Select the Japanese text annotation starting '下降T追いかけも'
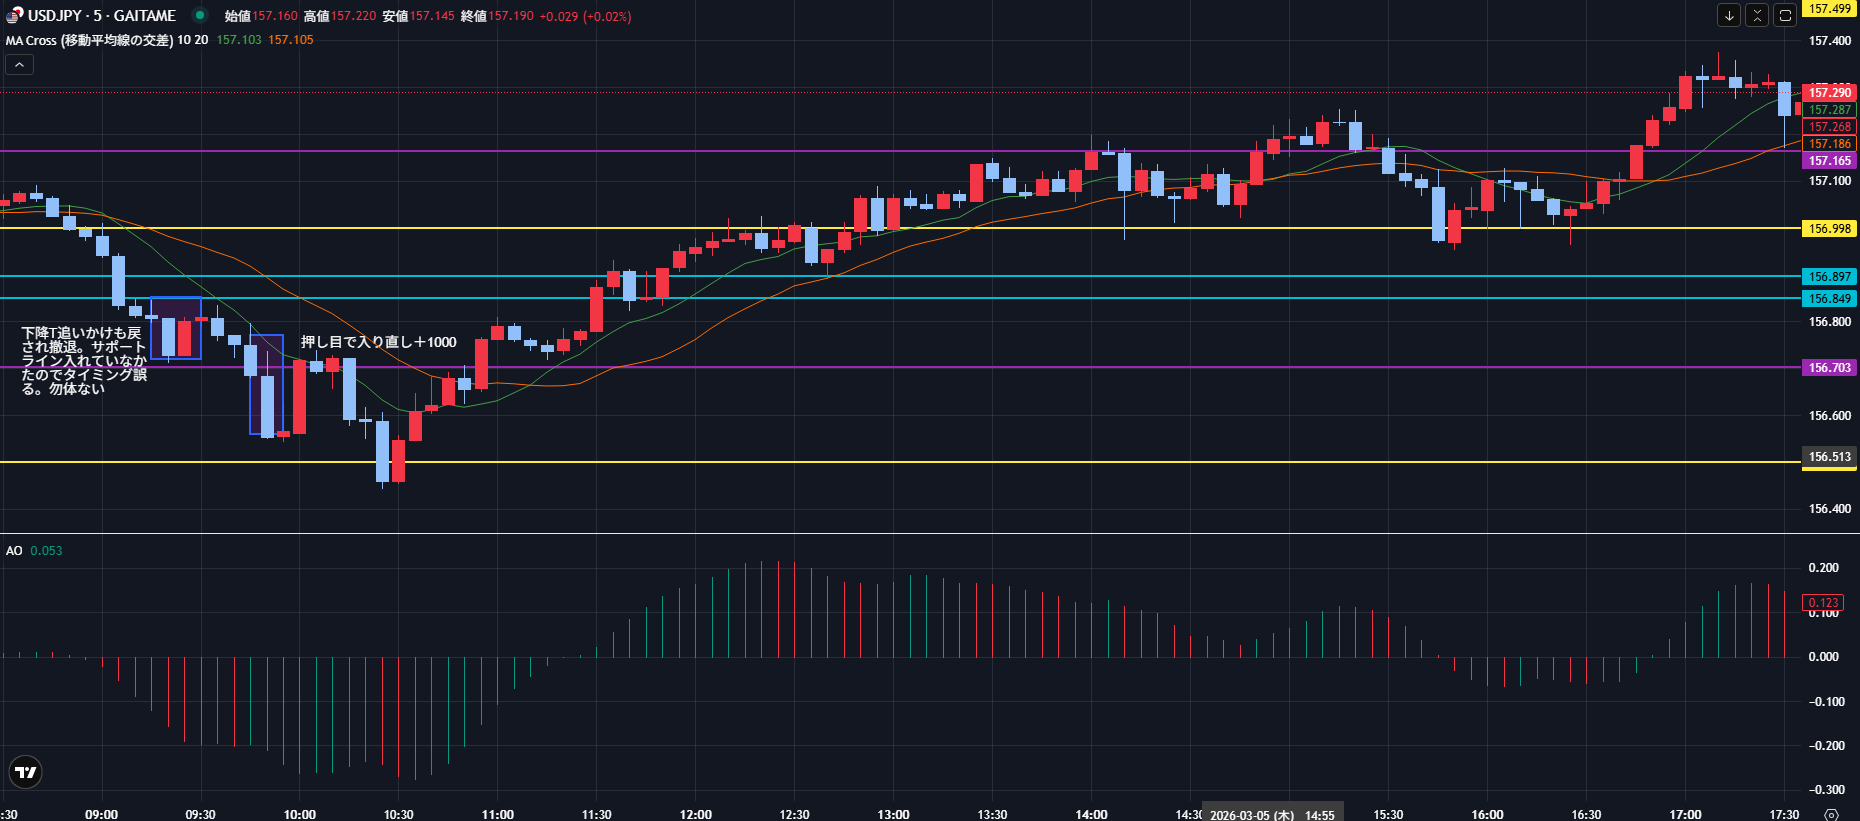Screen dimensions: 1860x821 click(x=83, y=360)
